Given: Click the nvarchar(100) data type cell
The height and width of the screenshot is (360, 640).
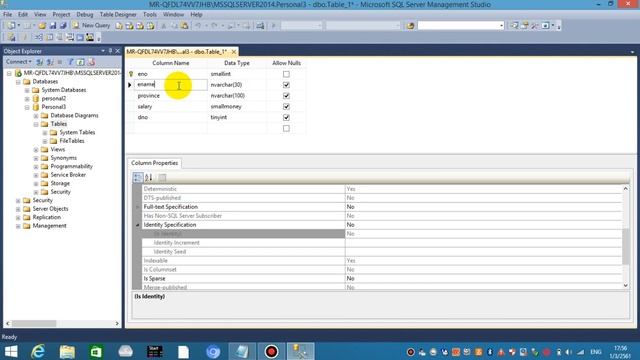Looking at the screenshot, I should tap(237, 96).
